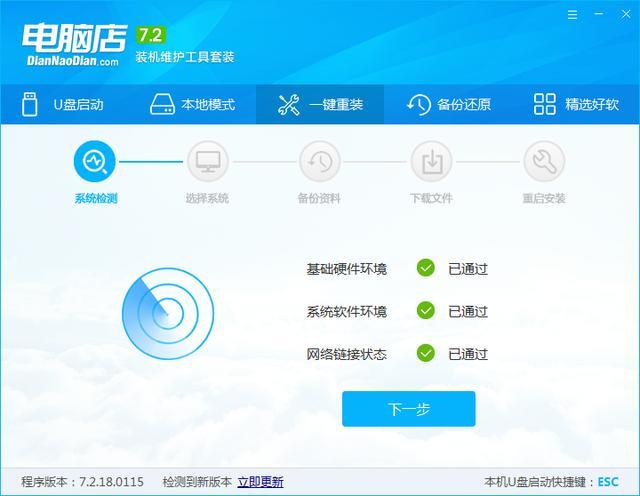Click 已通过 status for 系统软件环境
Image resolution: width=640 pixels, height=496 pixels.
468,312
